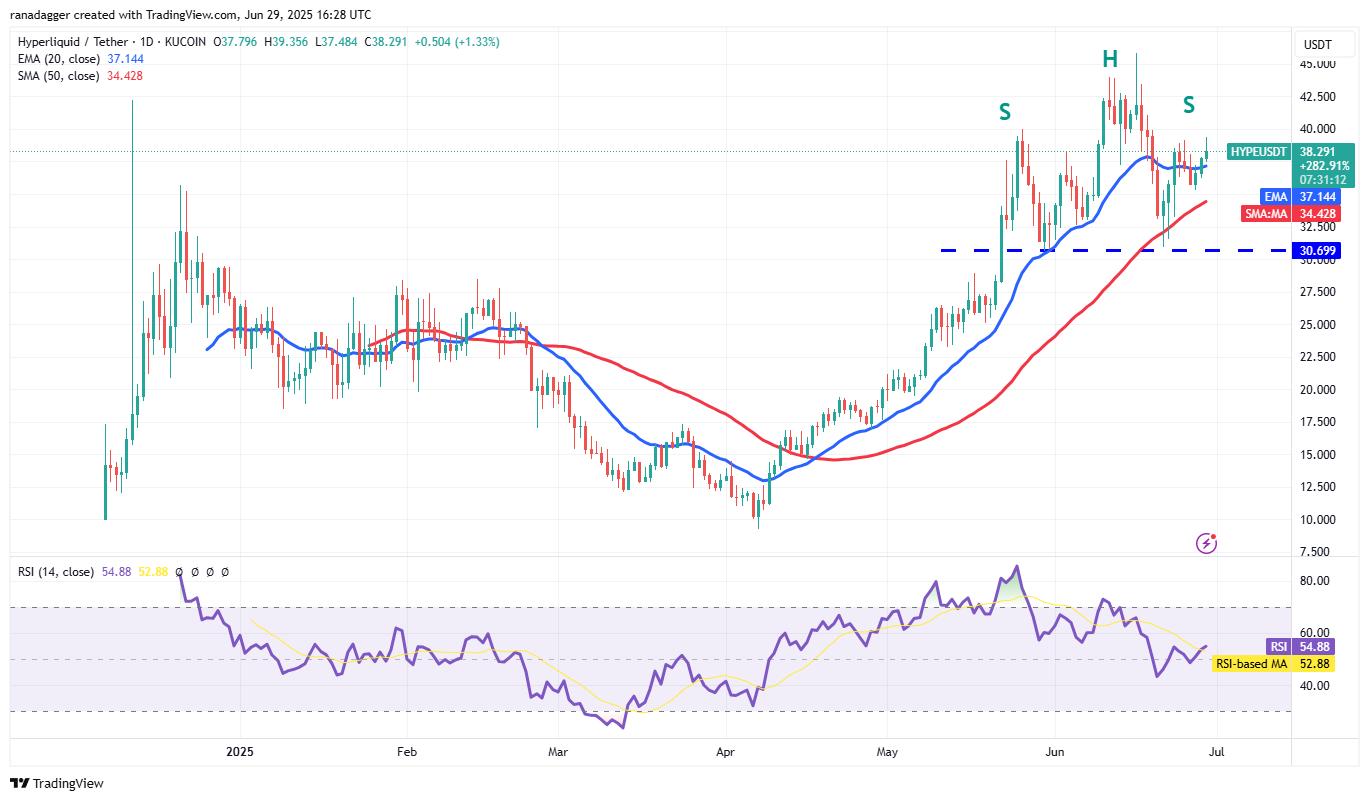Click the HYPEUSDT symbol price tag
This screenshot has height=801, width=1369.
[1259, 150]
